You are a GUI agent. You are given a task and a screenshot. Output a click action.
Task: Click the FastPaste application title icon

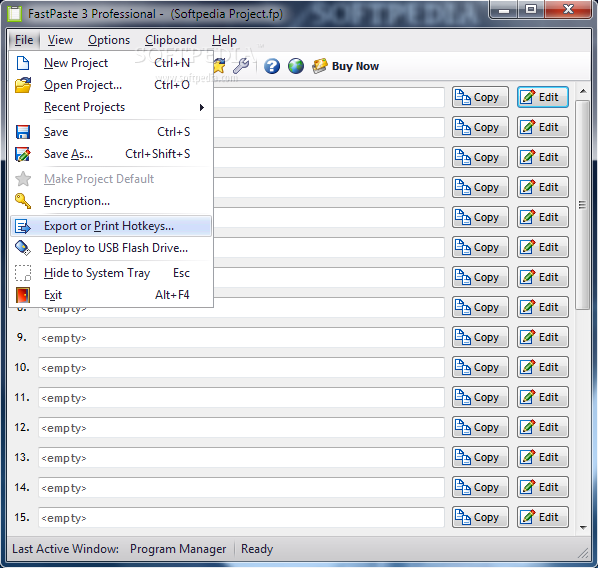click(x=15, y=14)
